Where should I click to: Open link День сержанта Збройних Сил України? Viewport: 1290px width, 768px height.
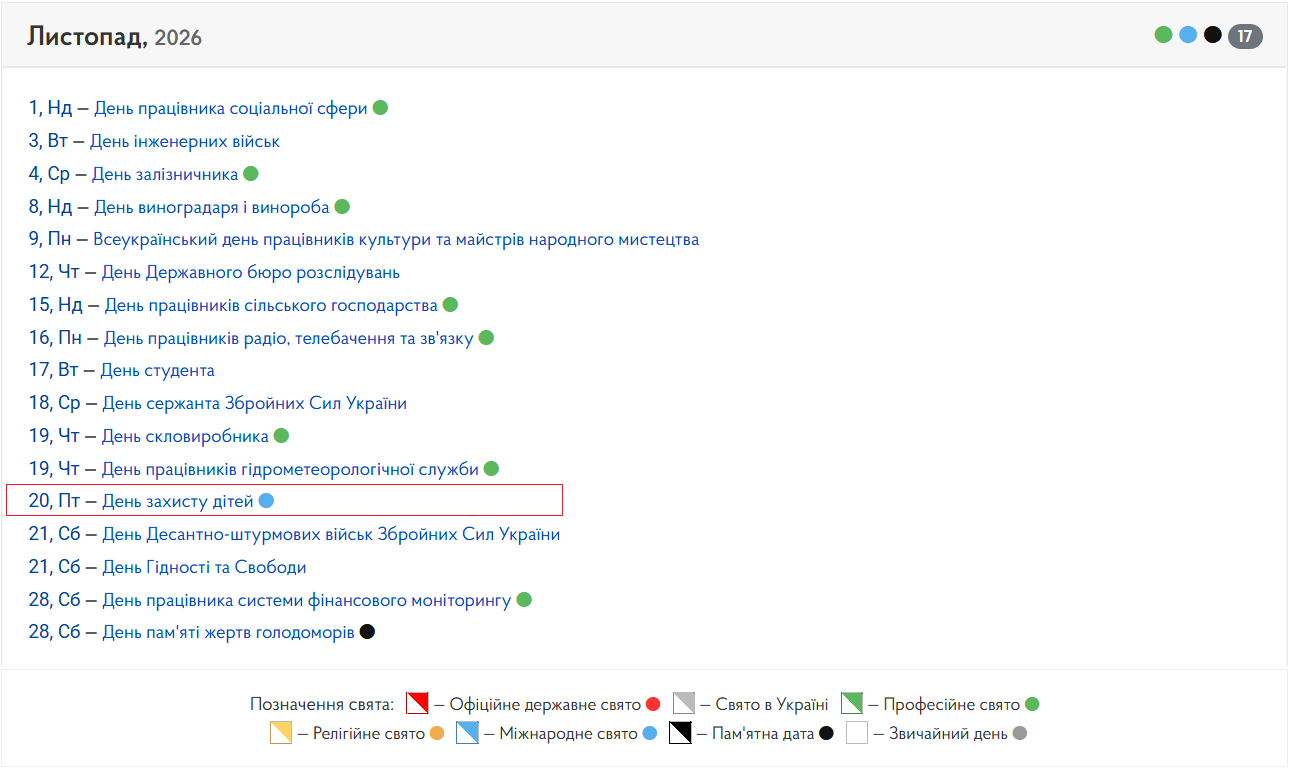click(255, 403)
